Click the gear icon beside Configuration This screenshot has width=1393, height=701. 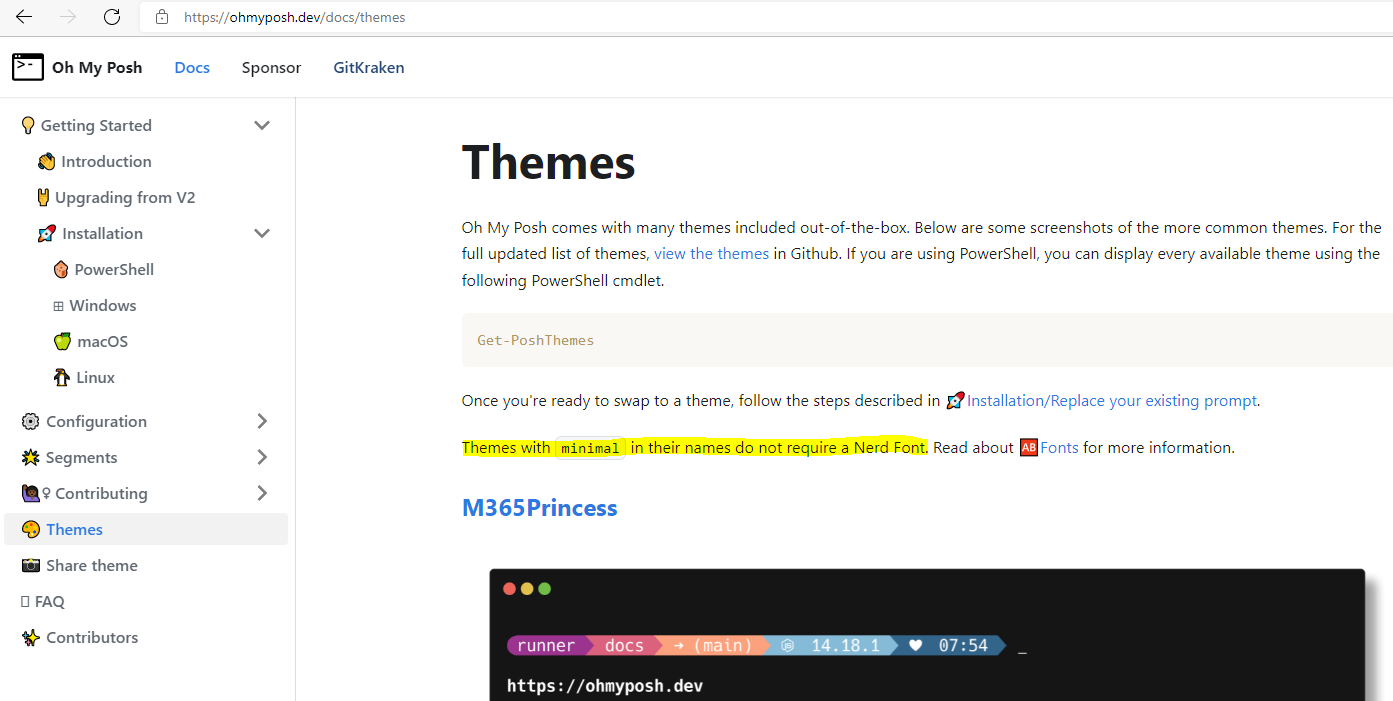[30, 421]
